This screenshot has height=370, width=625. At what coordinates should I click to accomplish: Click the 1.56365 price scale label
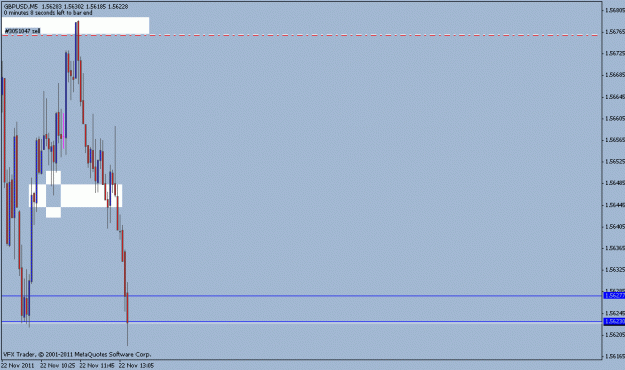615,248
